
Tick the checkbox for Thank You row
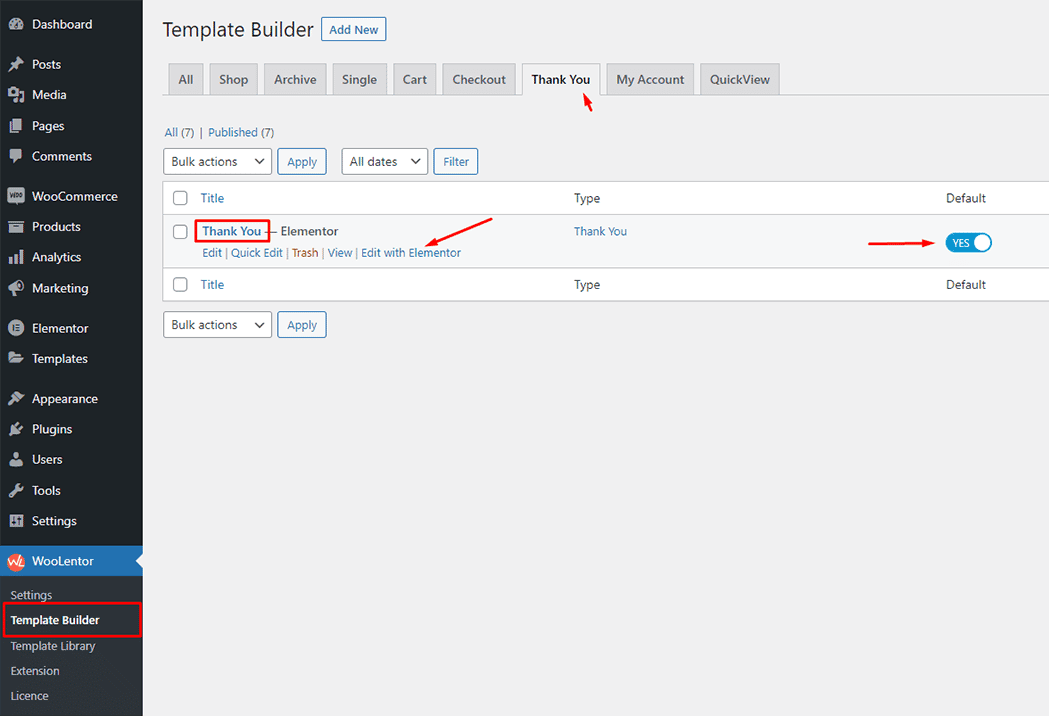[x=180, y=232]
